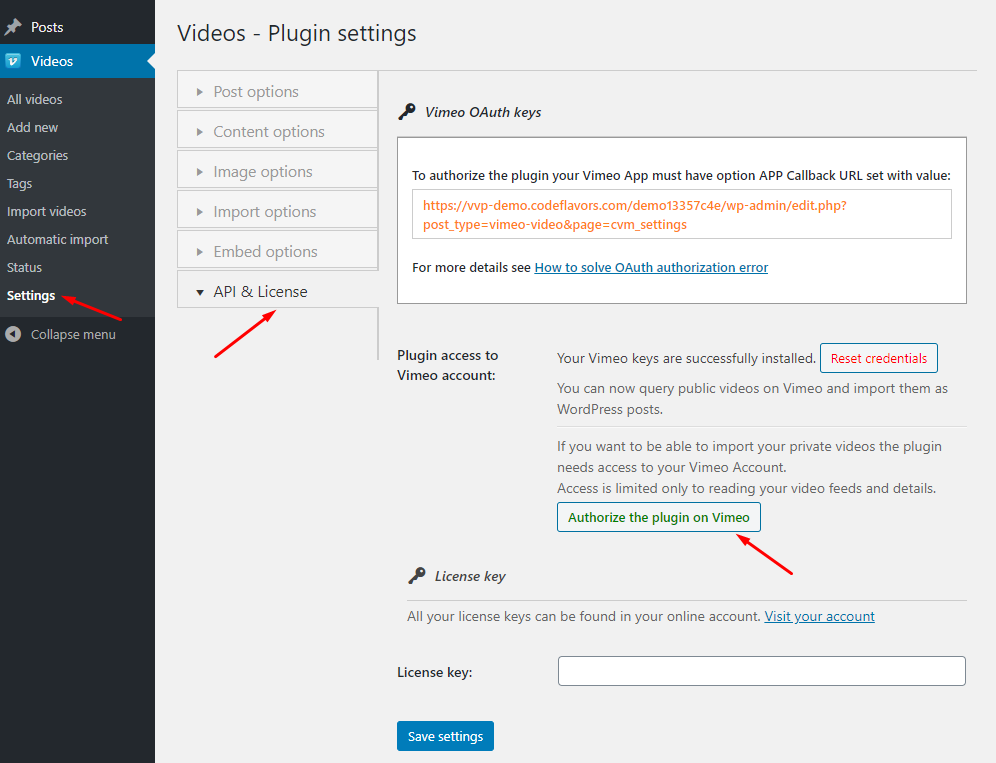Collapse the API & License section
Image resolution: width=996 pixels, height=763 pixels.
[x=278, y=292]
